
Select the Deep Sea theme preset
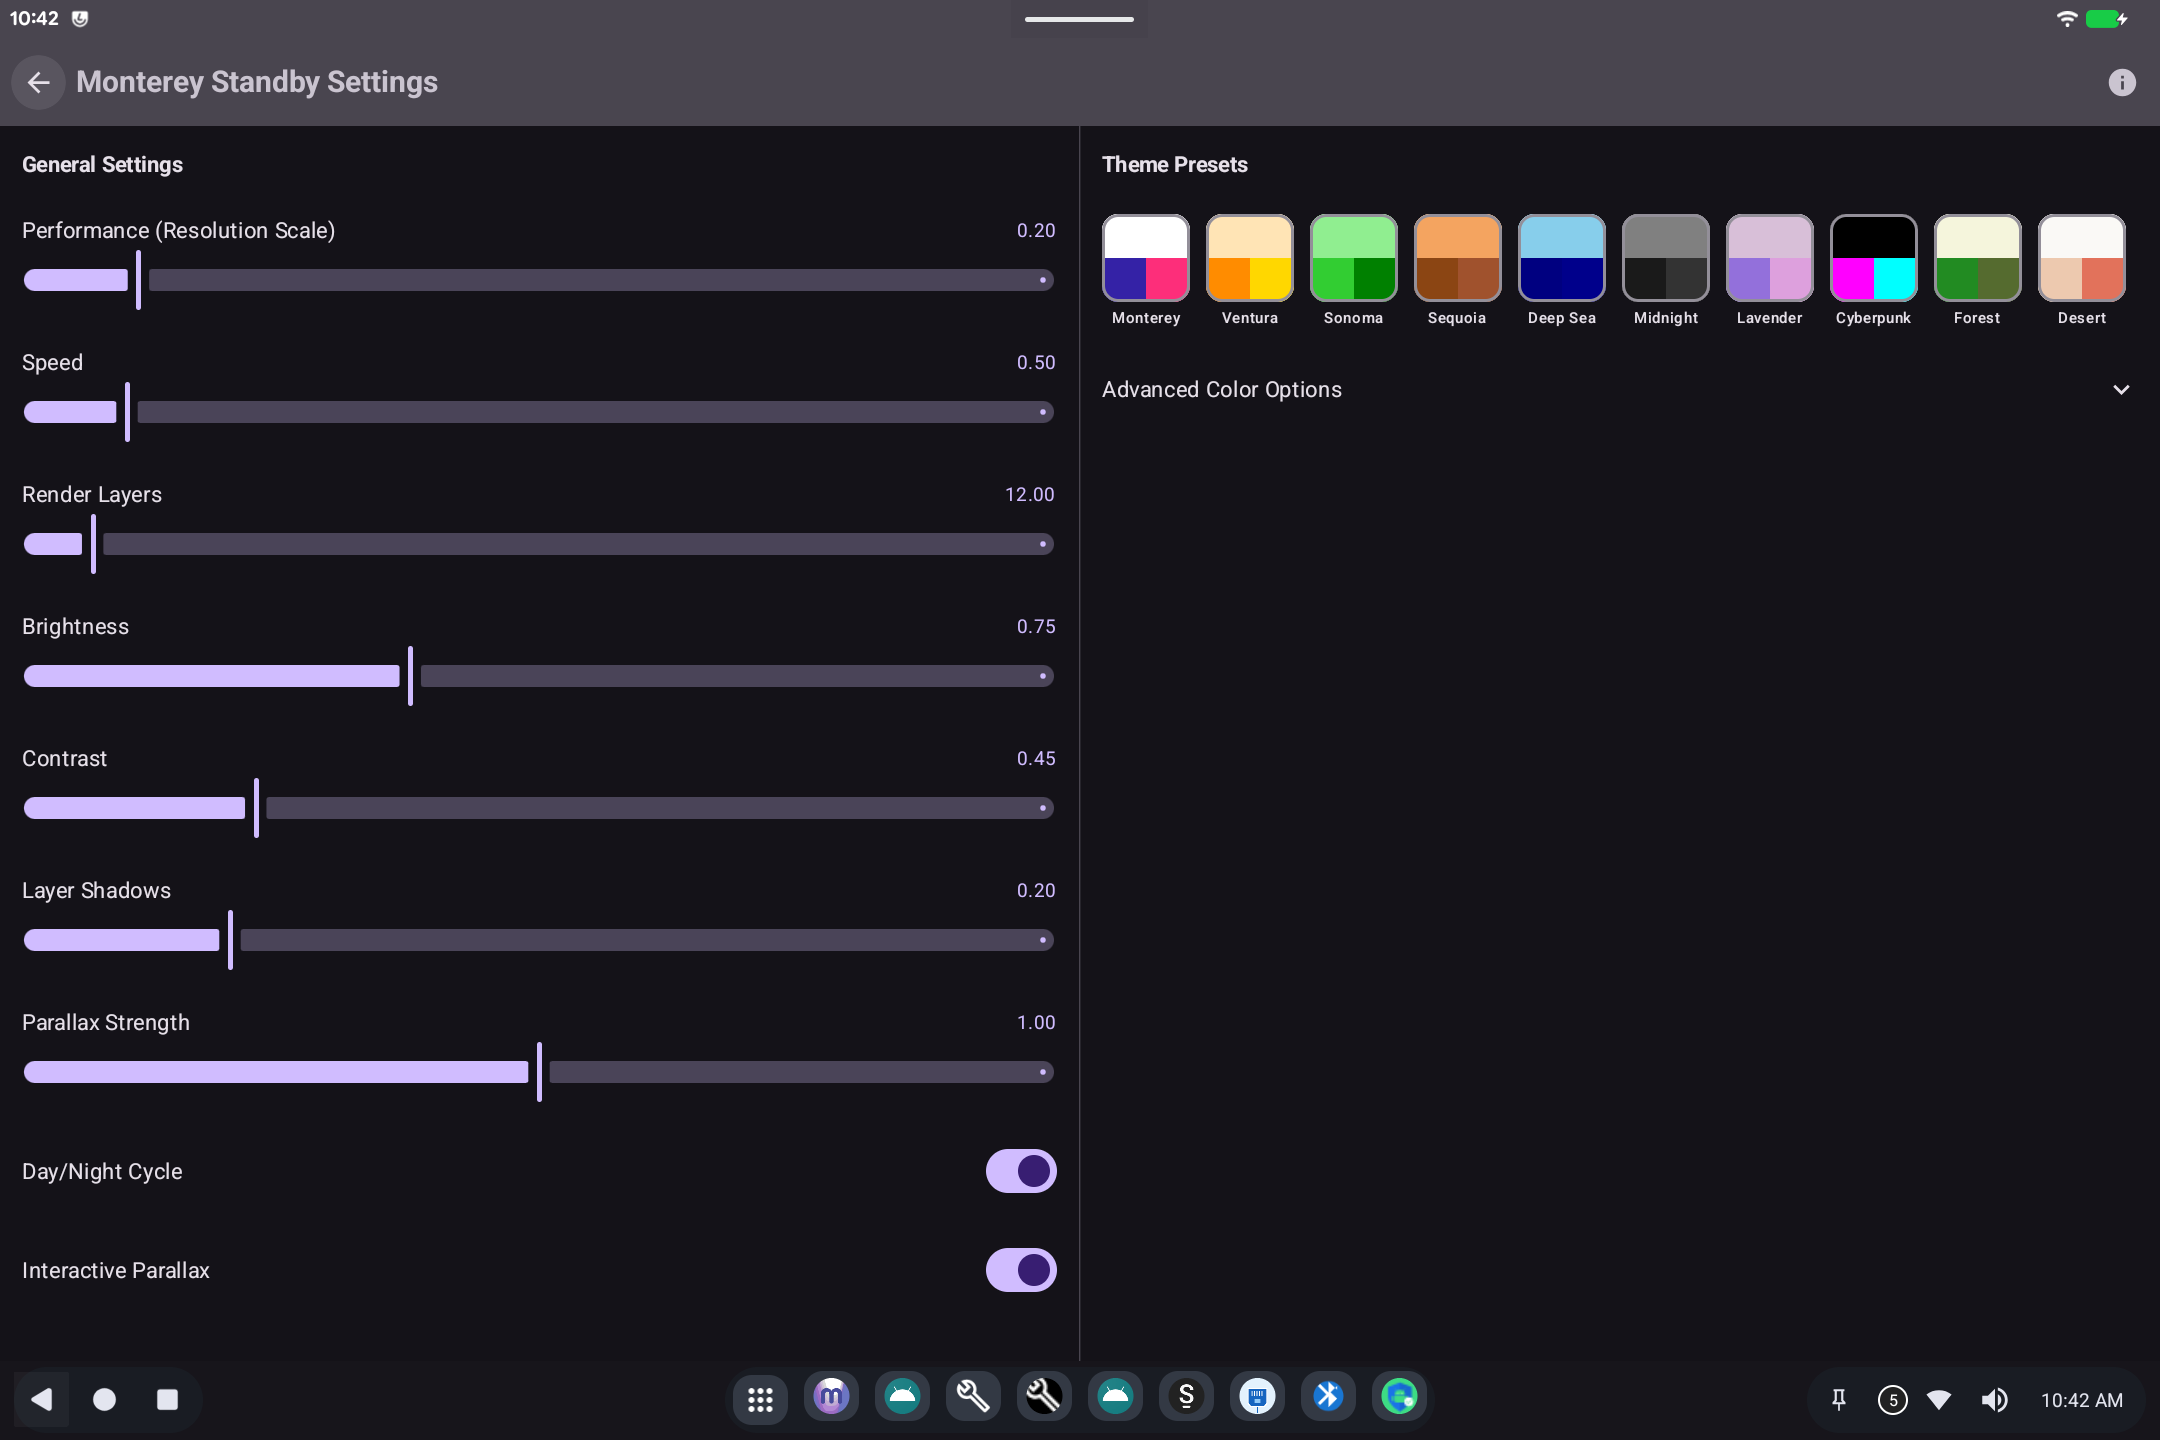click(x=1562, y=258)
